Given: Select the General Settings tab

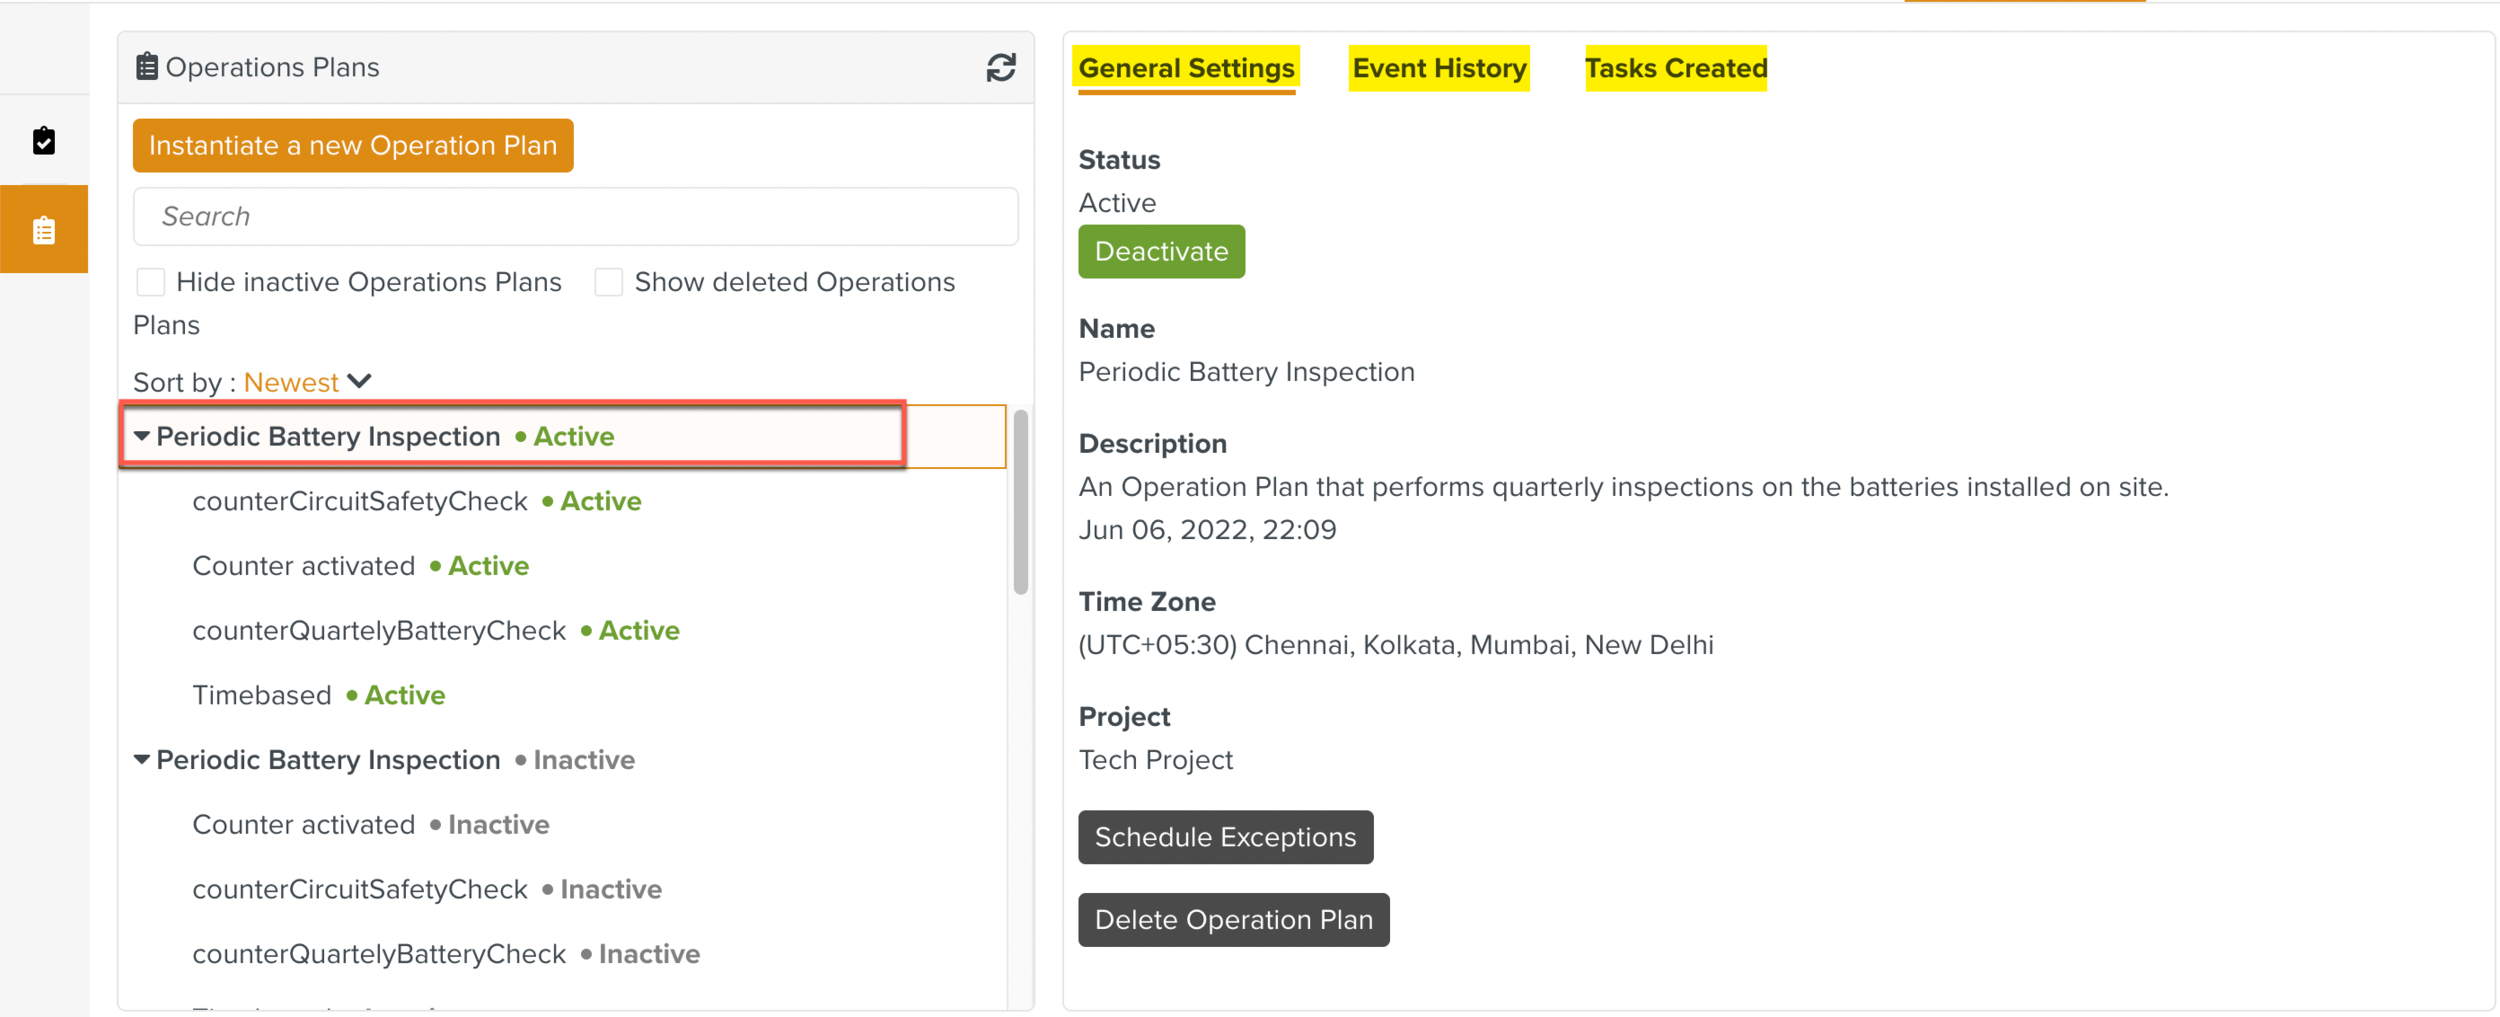Looking at the screenshot, I should tap(1186, 68).
